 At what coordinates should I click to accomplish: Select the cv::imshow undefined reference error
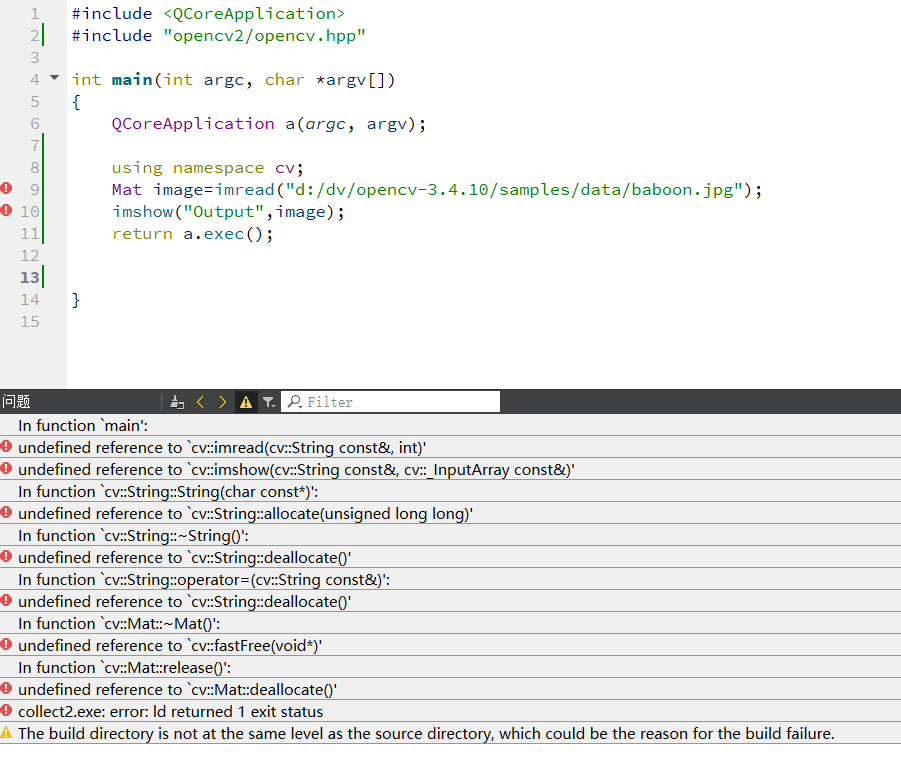coord(450,469)
